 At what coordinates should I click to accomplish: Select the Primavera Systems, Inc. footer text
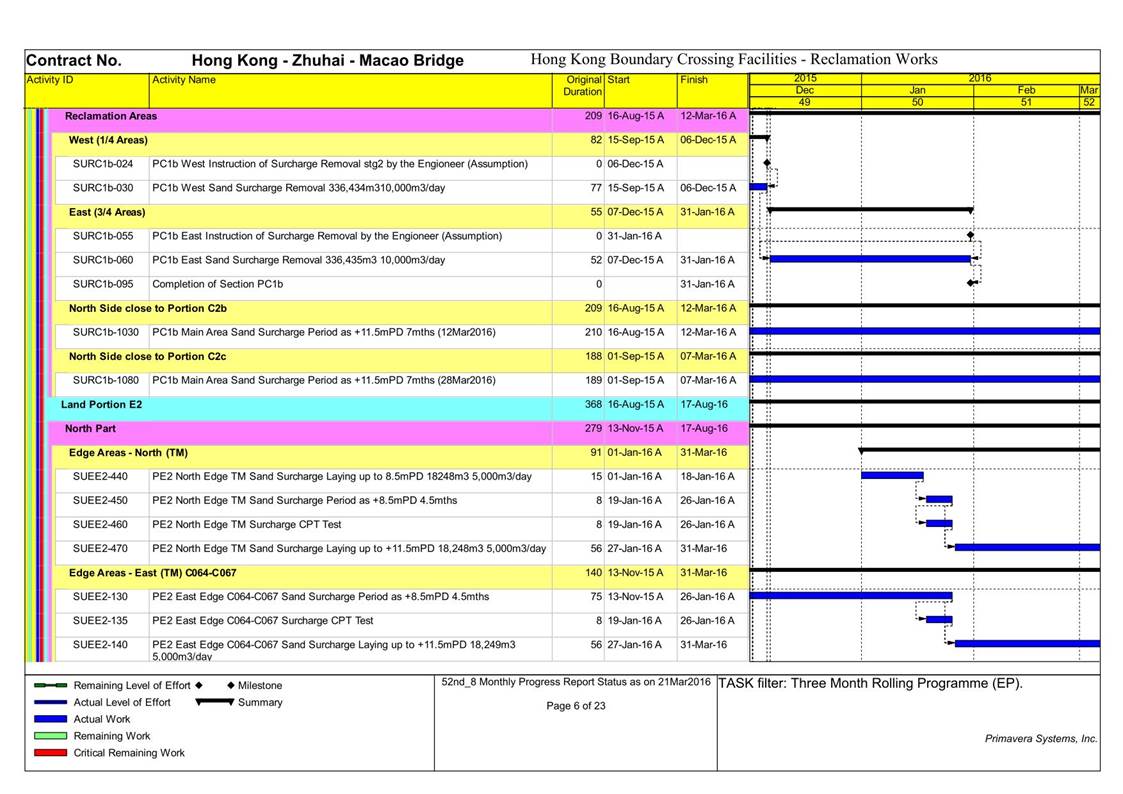pos(1041,739)
